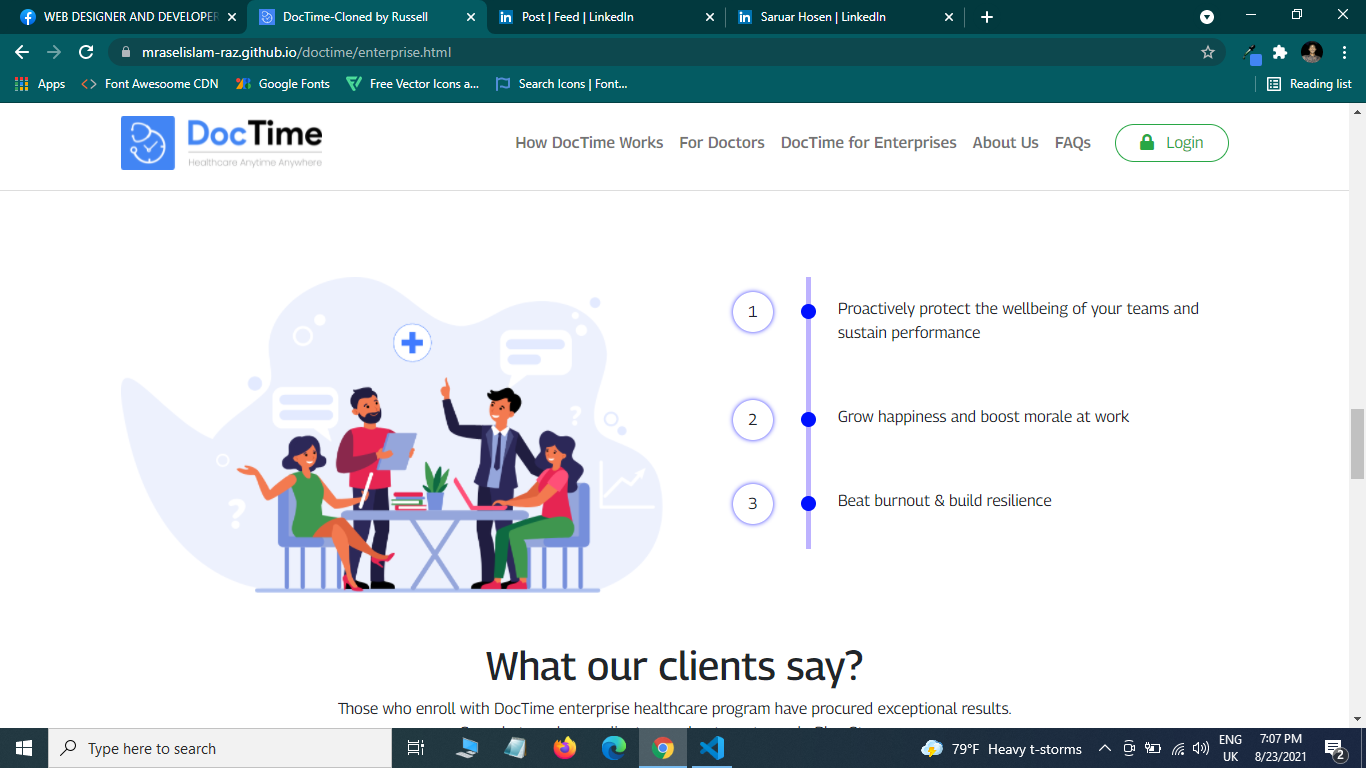Screen dimensions: 1366x768
Task: Bookmark this page with the star icon
Action: 1208,52
